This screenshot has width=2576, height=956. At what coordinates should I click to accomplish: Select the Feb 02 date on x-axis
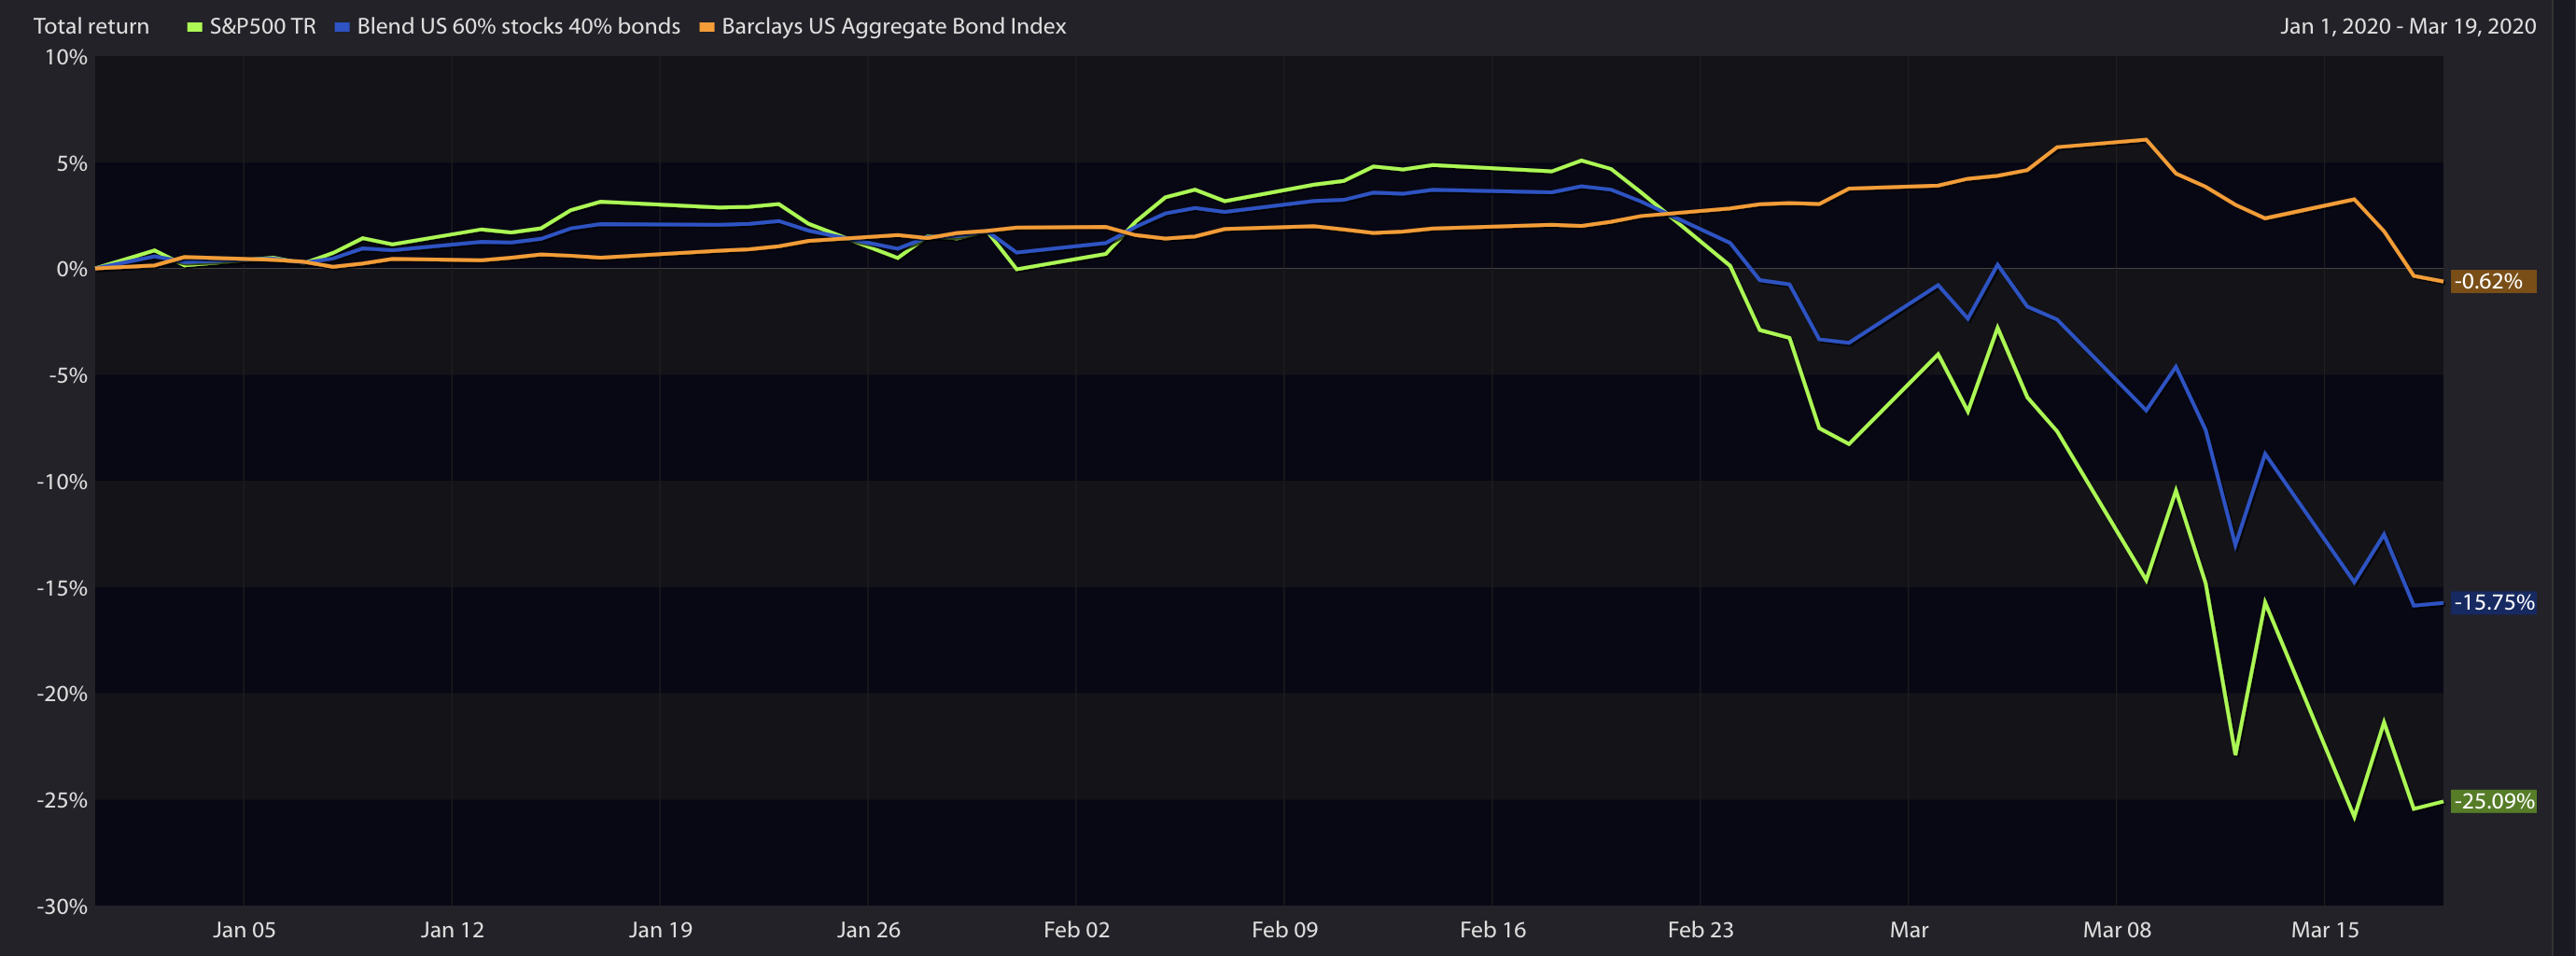(1076, 930)
